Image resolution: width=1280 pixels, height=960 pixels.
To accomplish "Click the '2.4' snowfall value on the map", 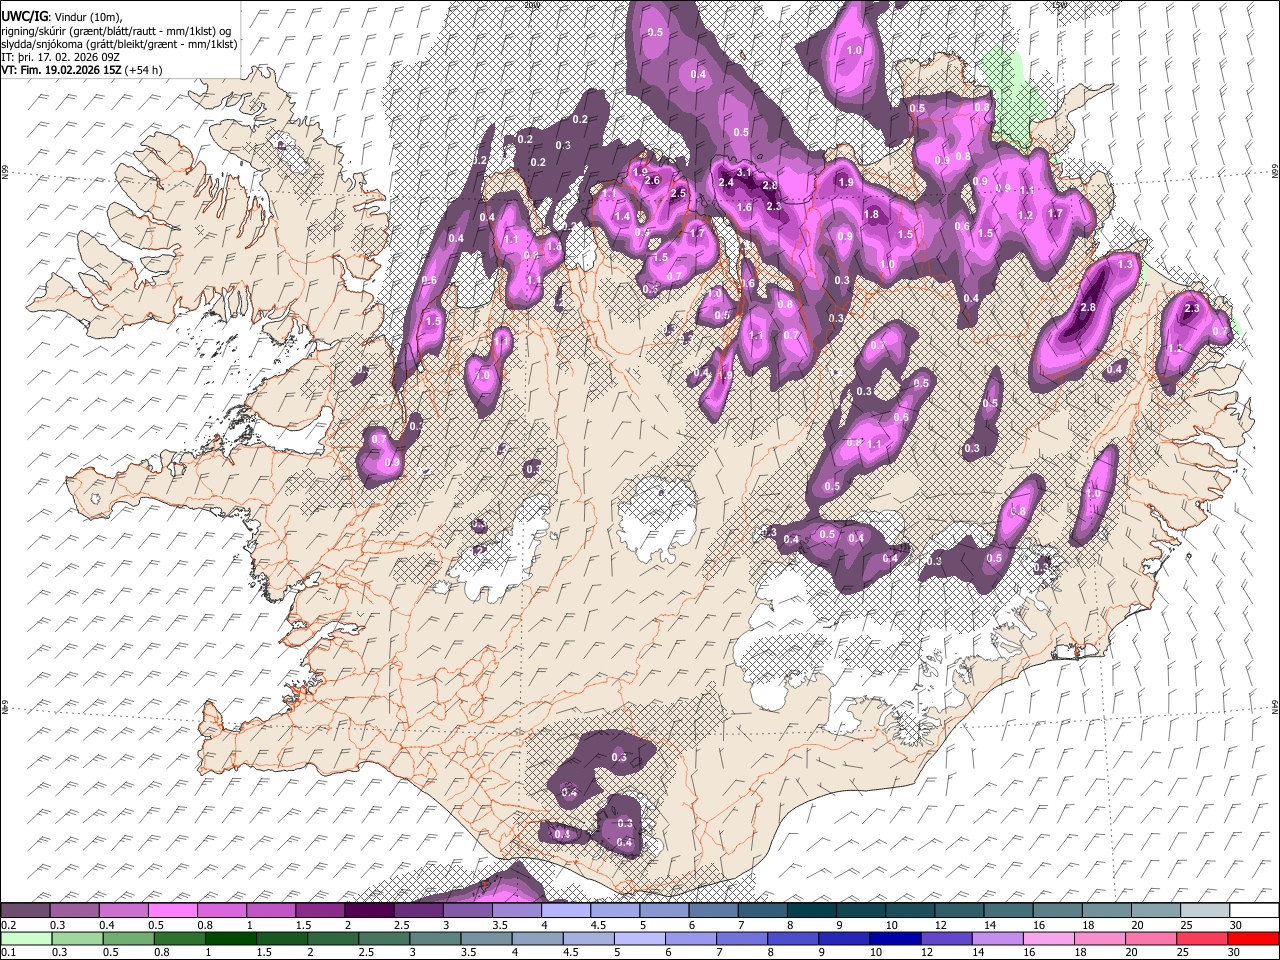I will pos(726,182).
